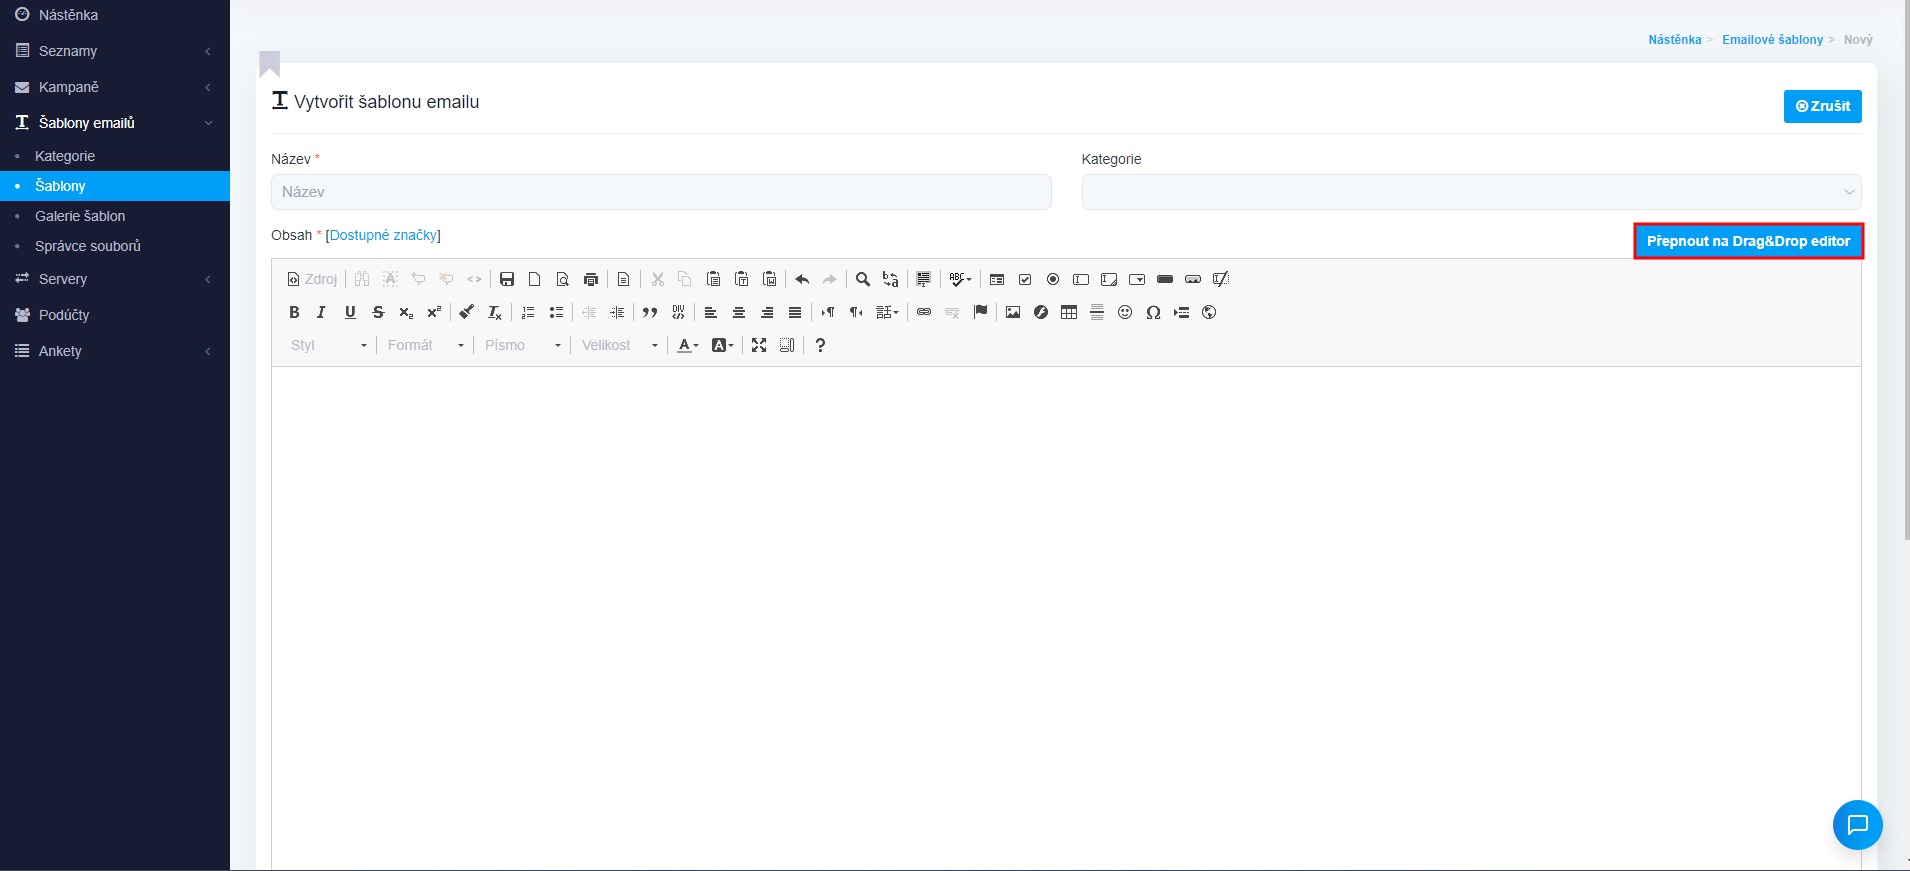Image resolution: width=1910 pixels, height=871 pixels.
Task: Insert a table using the table icon
Action: tap(1069, 312)
